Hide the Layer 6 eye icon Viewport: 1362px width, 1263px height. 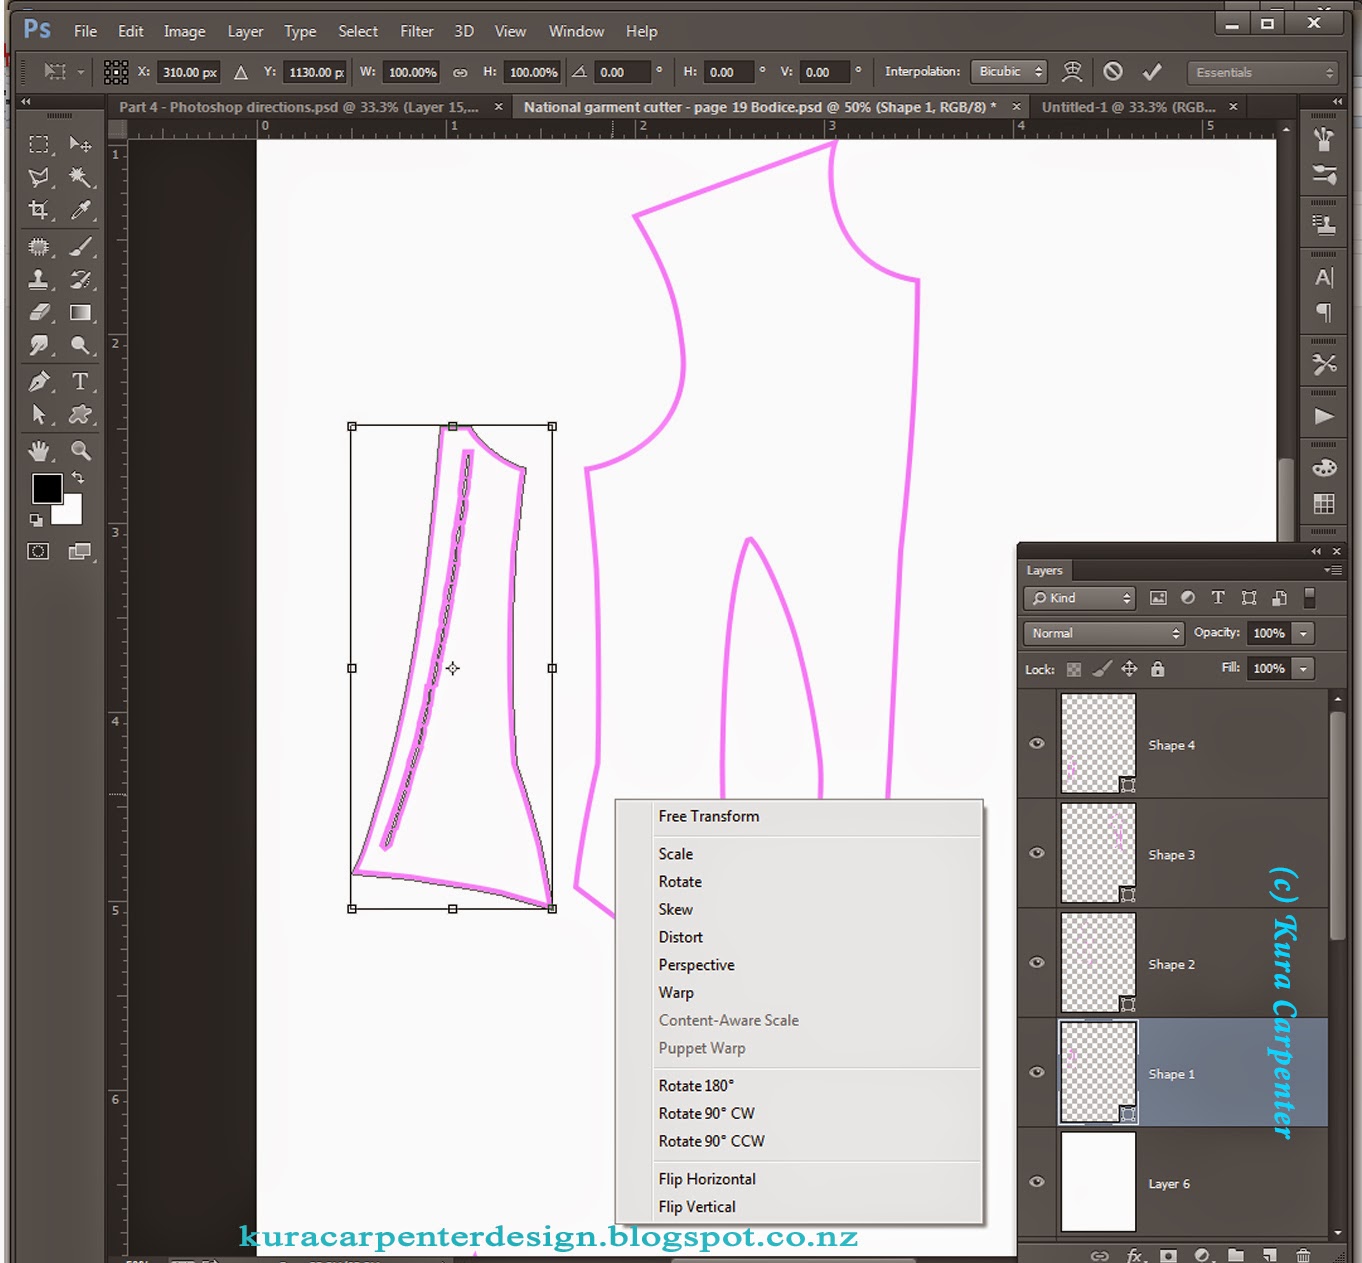[x=1037, y=1182]
